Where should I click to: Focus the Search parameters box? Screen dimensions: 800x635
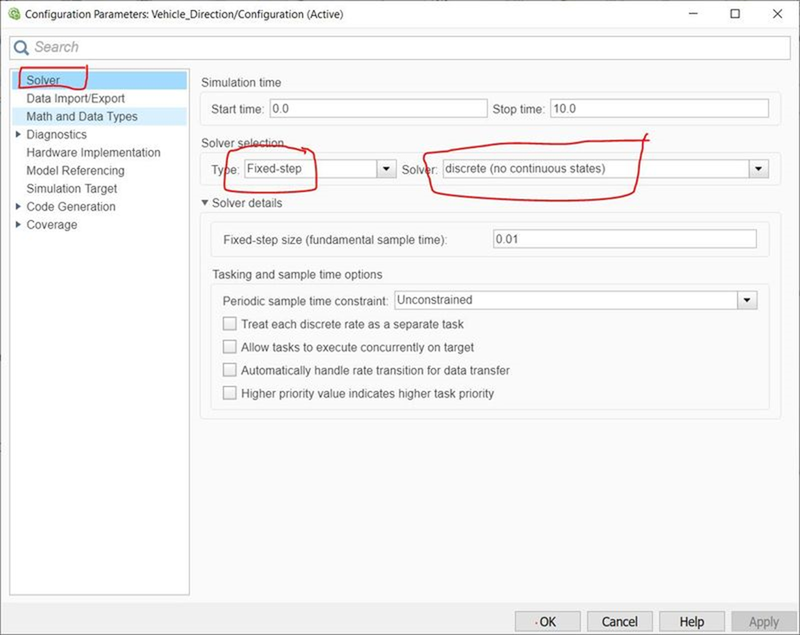(400, 47)
